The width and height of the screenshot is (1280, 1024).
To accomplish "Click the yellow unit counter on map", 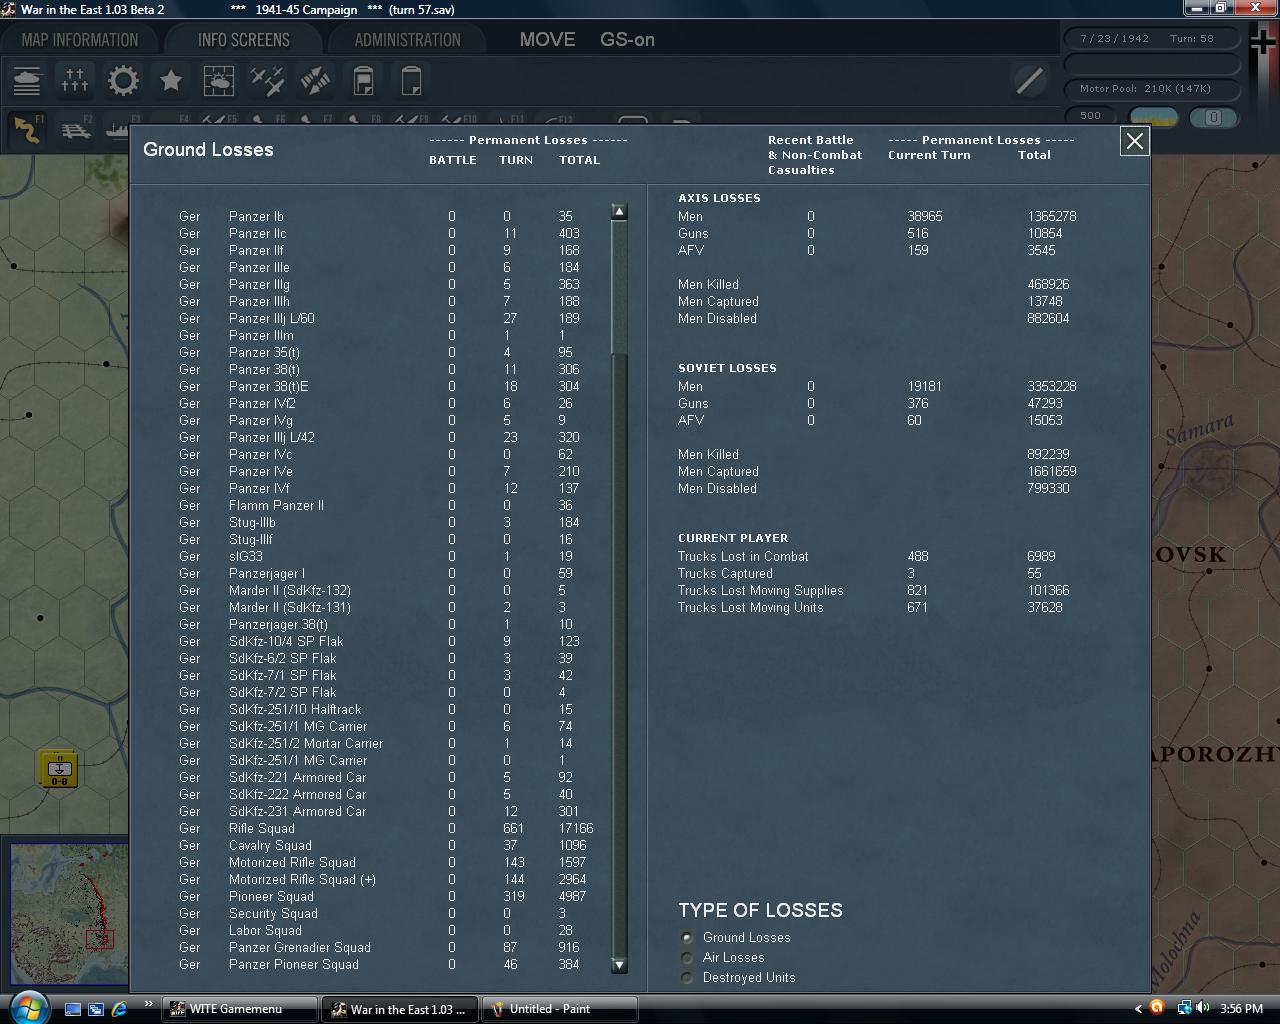I will (x=58, y=769).
